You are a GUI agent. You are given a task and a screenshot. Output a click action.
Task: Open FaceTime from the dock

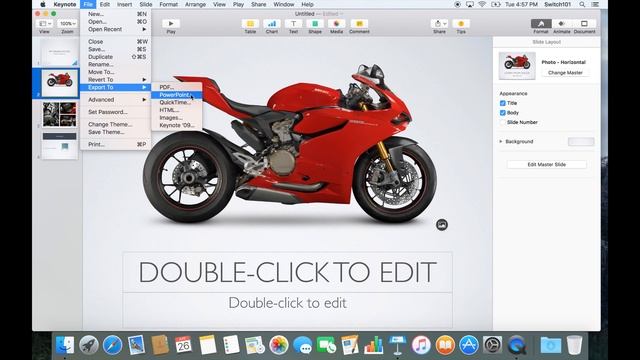(326, 345)
